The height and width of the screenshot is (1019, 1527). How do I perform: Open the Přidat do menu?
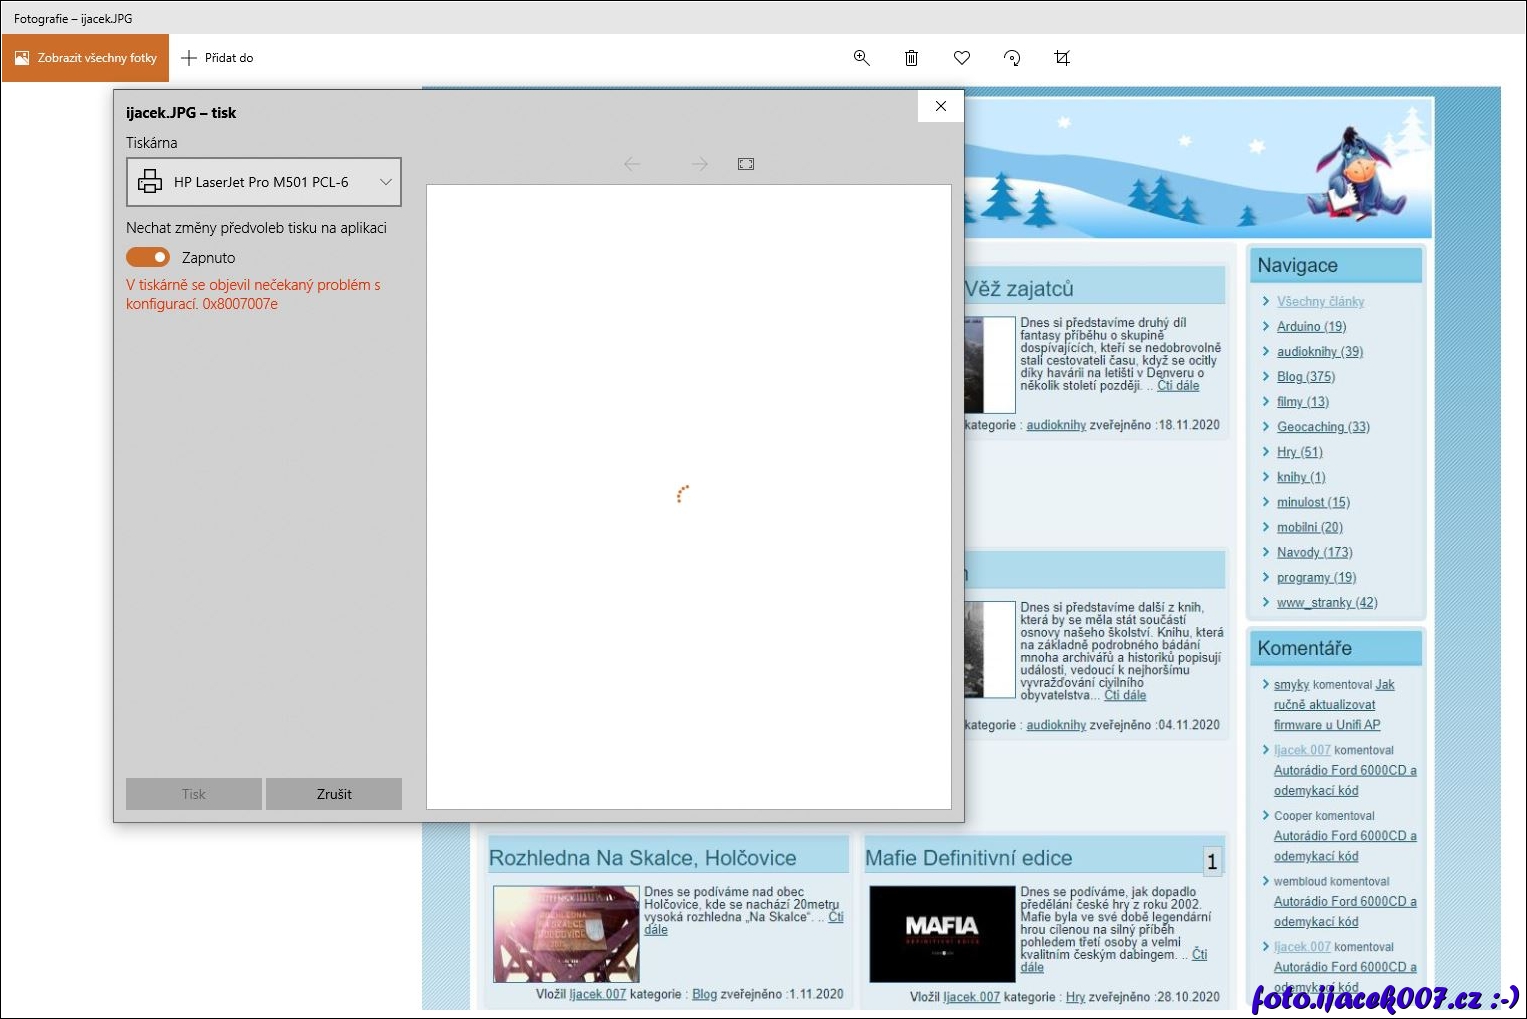tap(217, 58)
